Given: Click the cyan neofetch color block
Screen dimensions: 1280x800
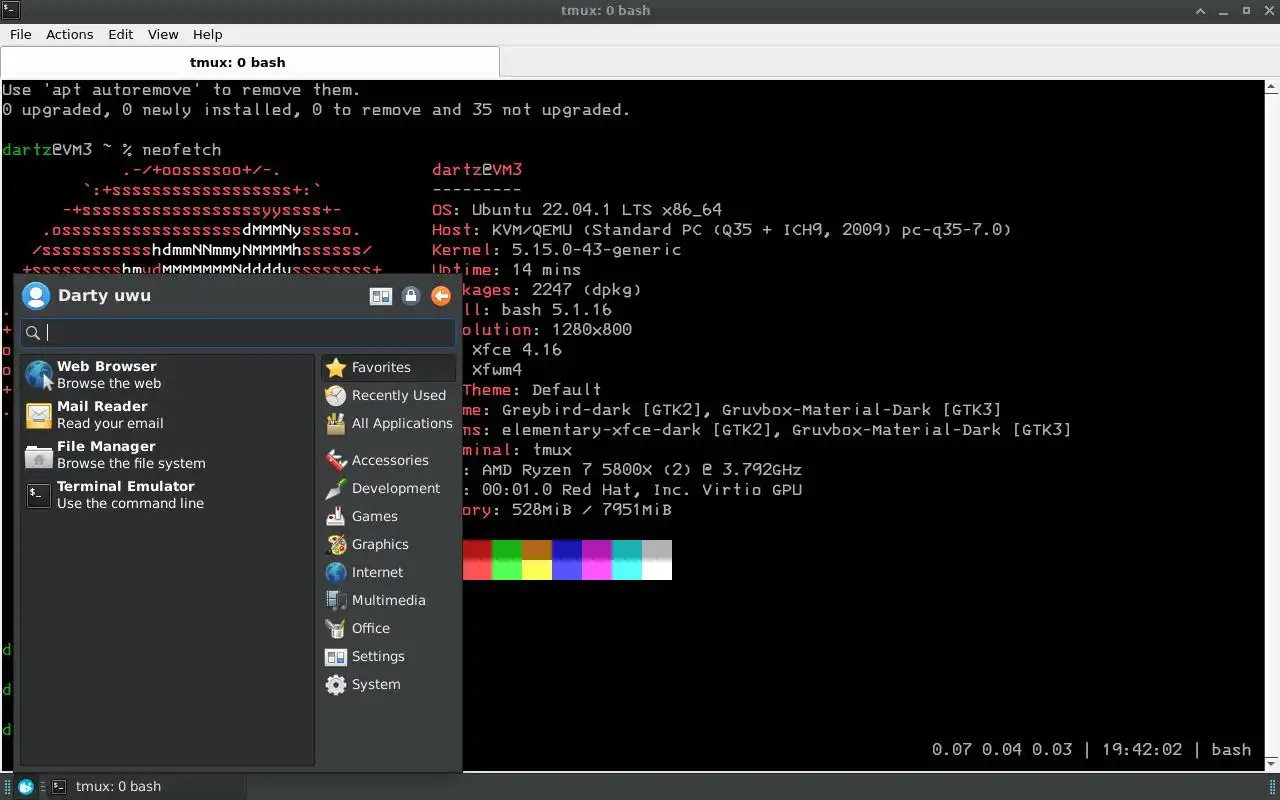Looking at the screenshot, I should [627, 560].
